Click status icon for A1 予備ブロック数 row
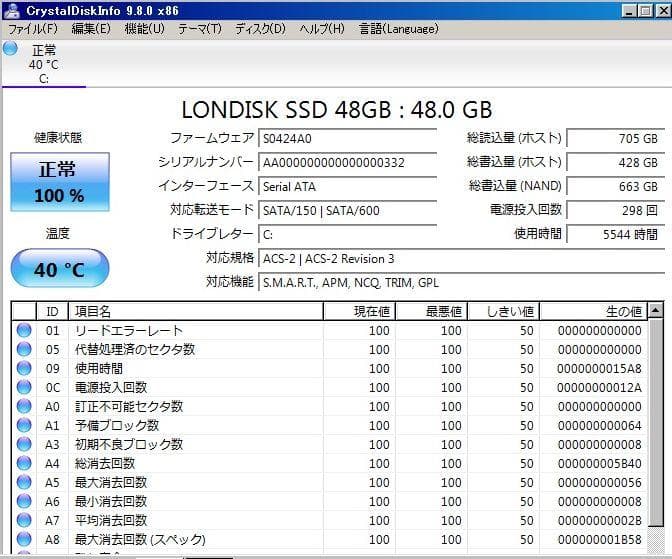This screenshot has width=672, height=559. (x=24, y=425)
